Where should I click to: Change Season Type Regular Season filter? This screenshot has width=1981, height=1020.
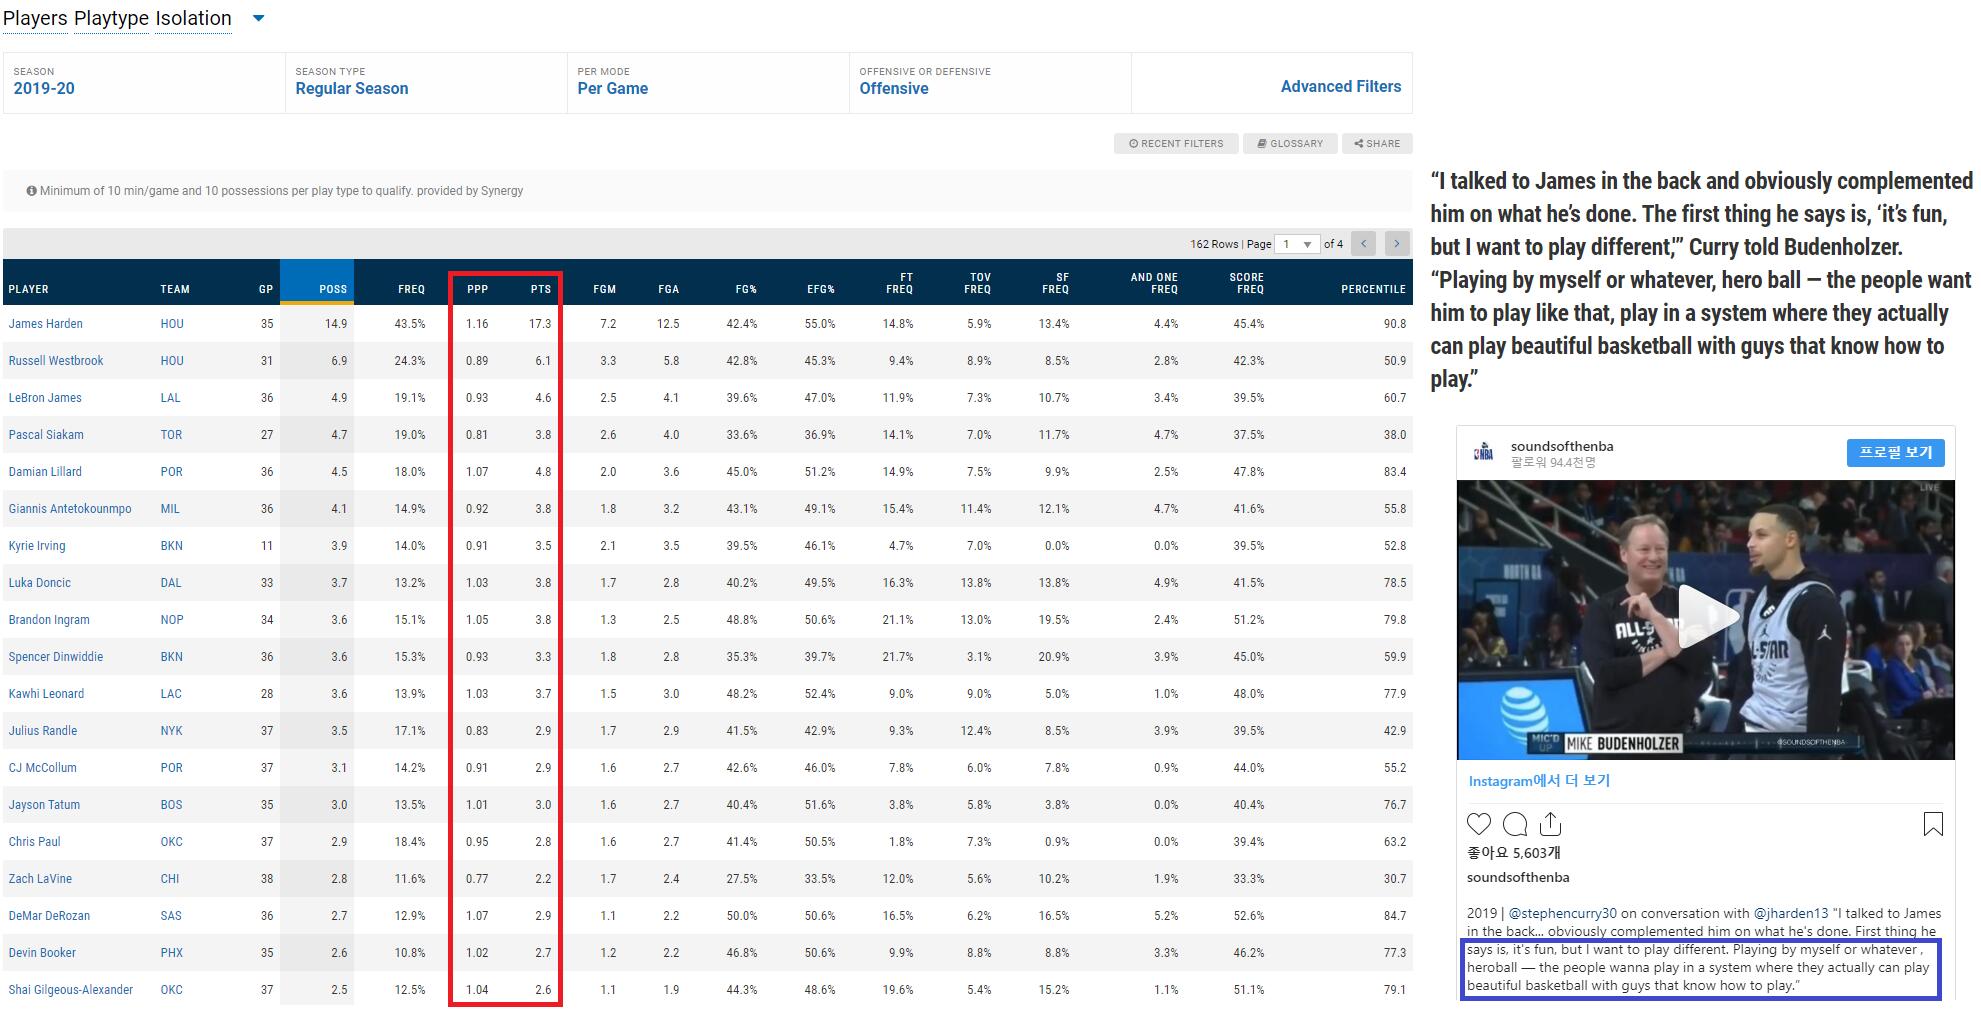pyautogui.click(x=426, y=82)
